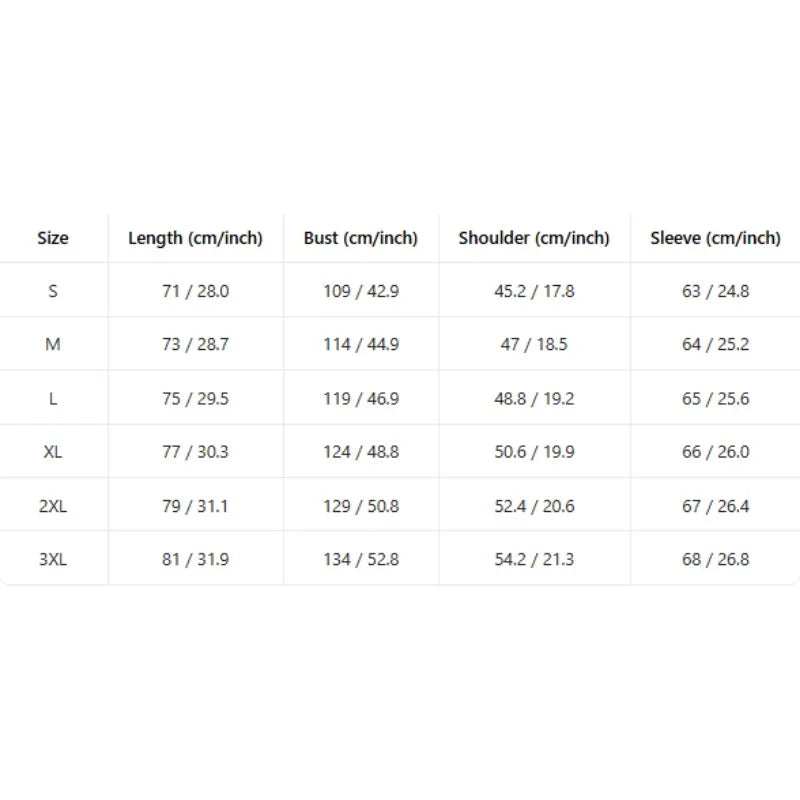The height and width of the screenshot is (800, 800).
Task: Click the 54.2 / 21.3 shoulder cell
Action: 534,560
